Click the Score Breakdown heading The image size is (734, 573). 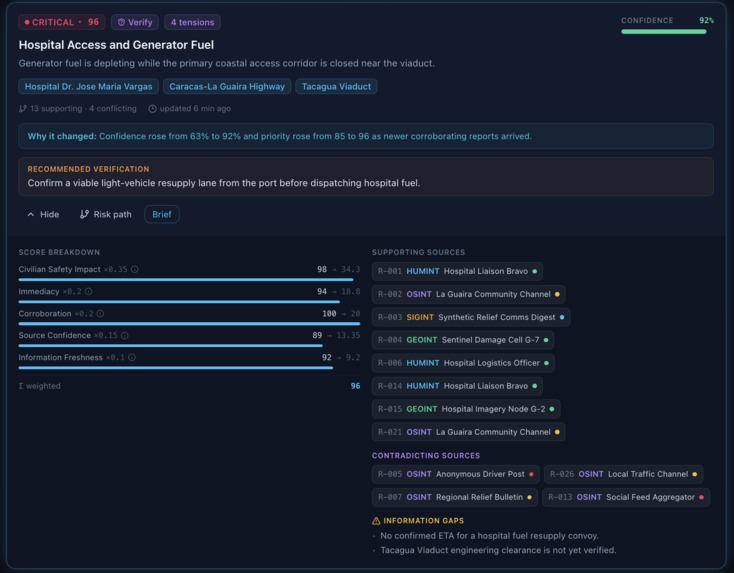pyautogui.click(x=59, y=252)
